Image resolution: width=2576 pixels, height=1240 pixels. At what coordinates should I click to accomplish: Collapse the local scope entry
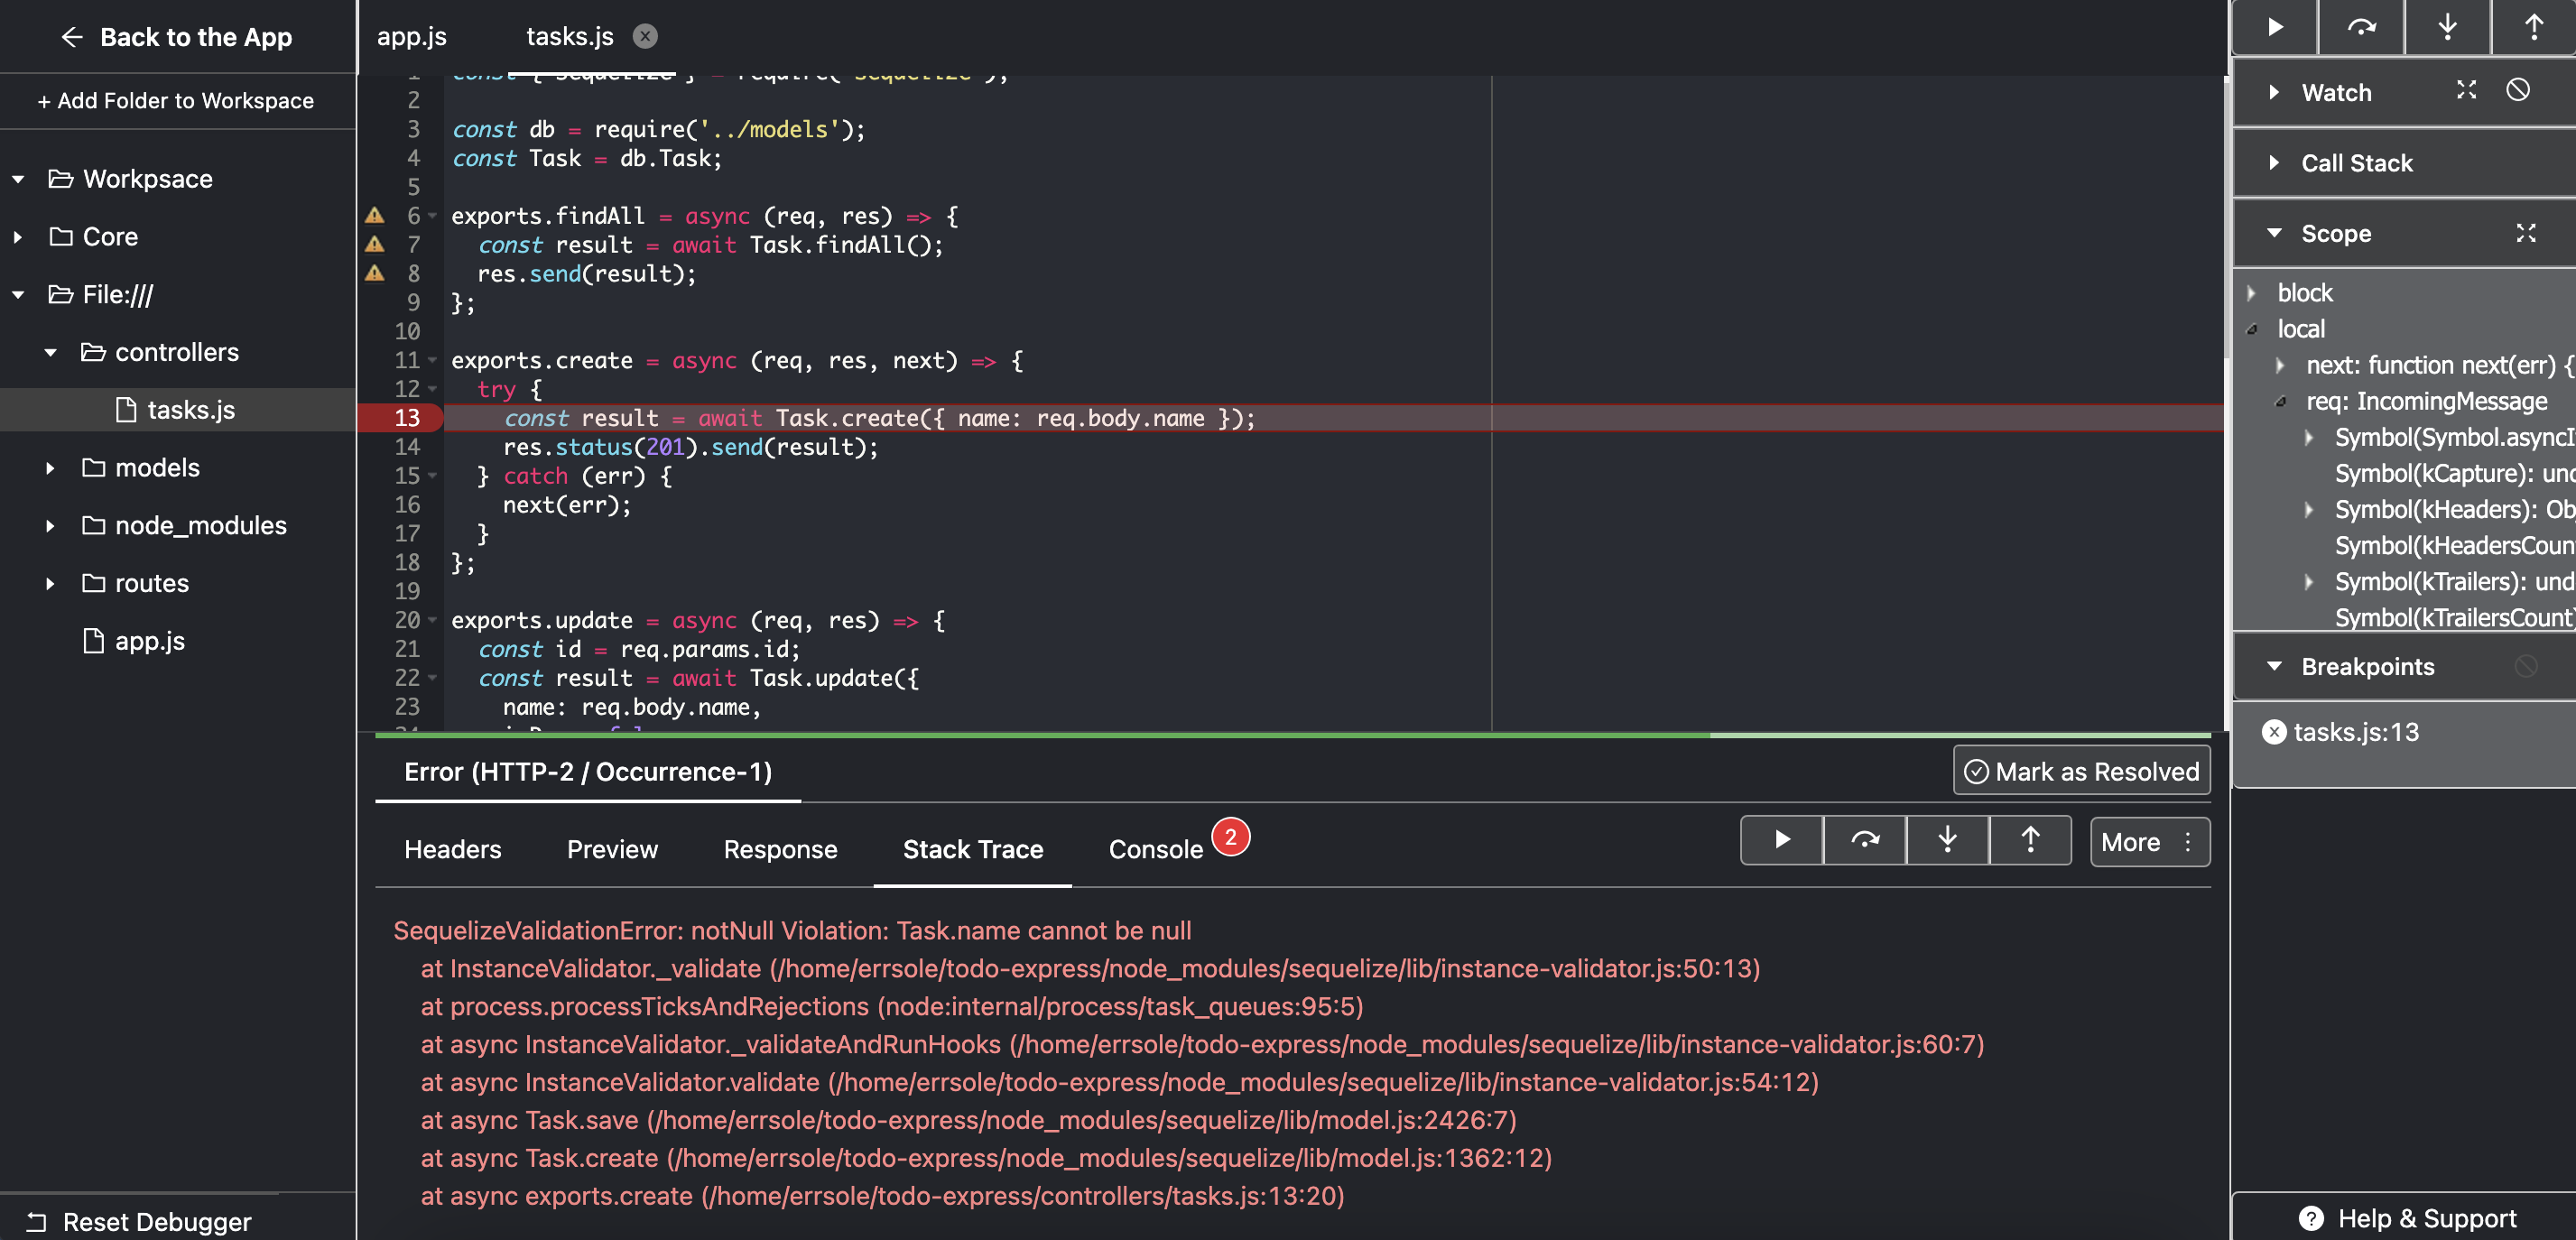(2251, 329)
